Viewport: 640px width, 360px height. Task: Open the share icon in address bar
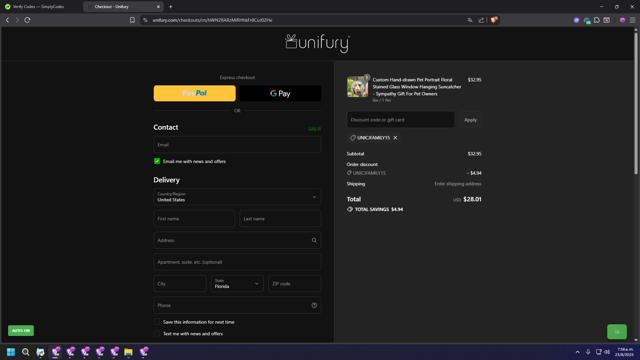coord(481,20)
